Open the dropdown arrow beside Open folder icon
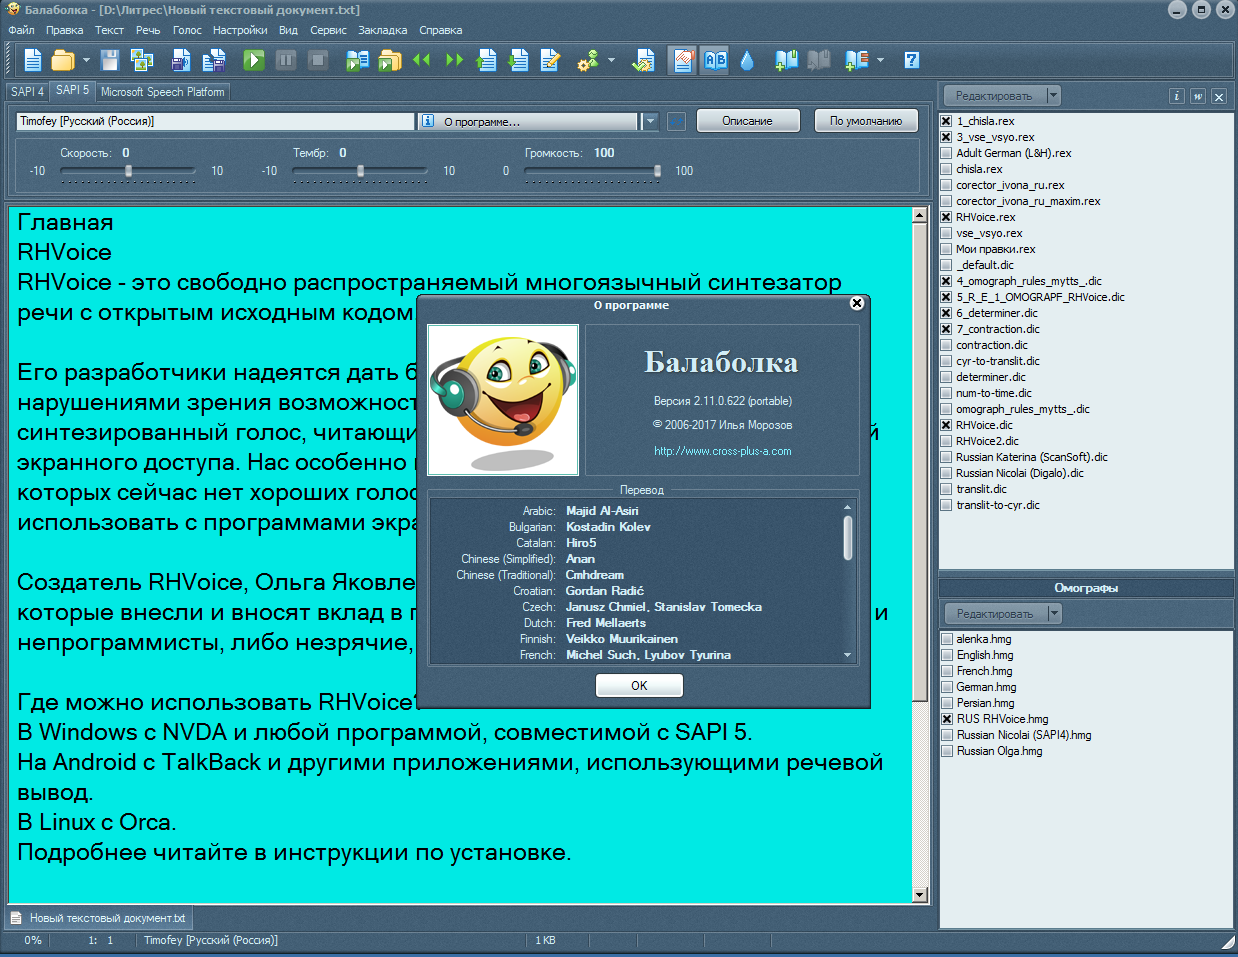The height and width of the screenshot is (957, 1238). pos(86,60)
